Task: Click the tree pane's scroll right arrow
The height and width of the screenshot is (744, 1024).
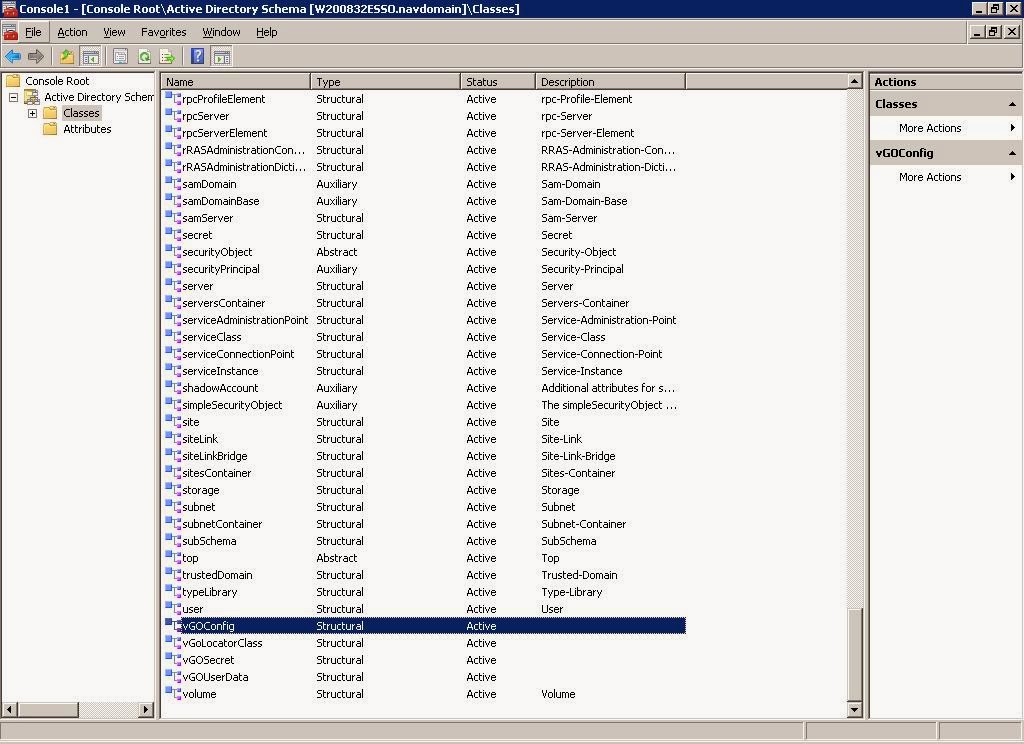Action: tap(146, 709)
